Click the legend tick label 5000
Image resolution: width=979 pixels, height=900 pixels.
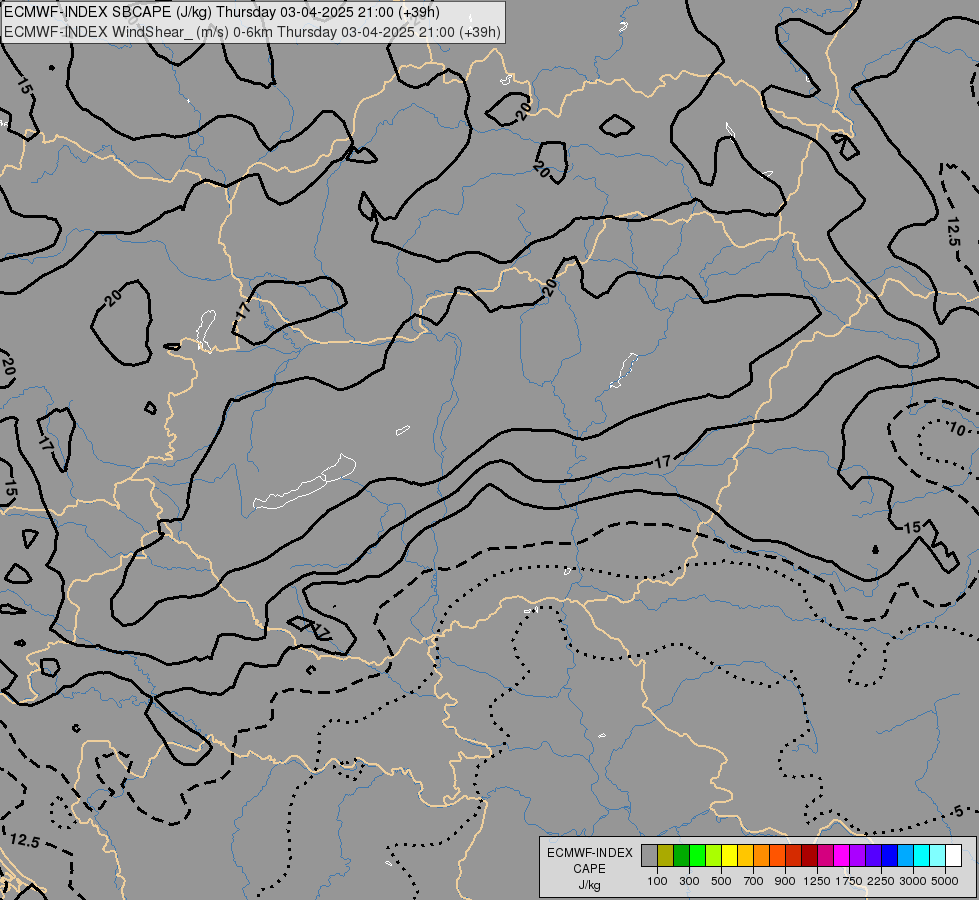pyautogui.click(x=945, y=881)
